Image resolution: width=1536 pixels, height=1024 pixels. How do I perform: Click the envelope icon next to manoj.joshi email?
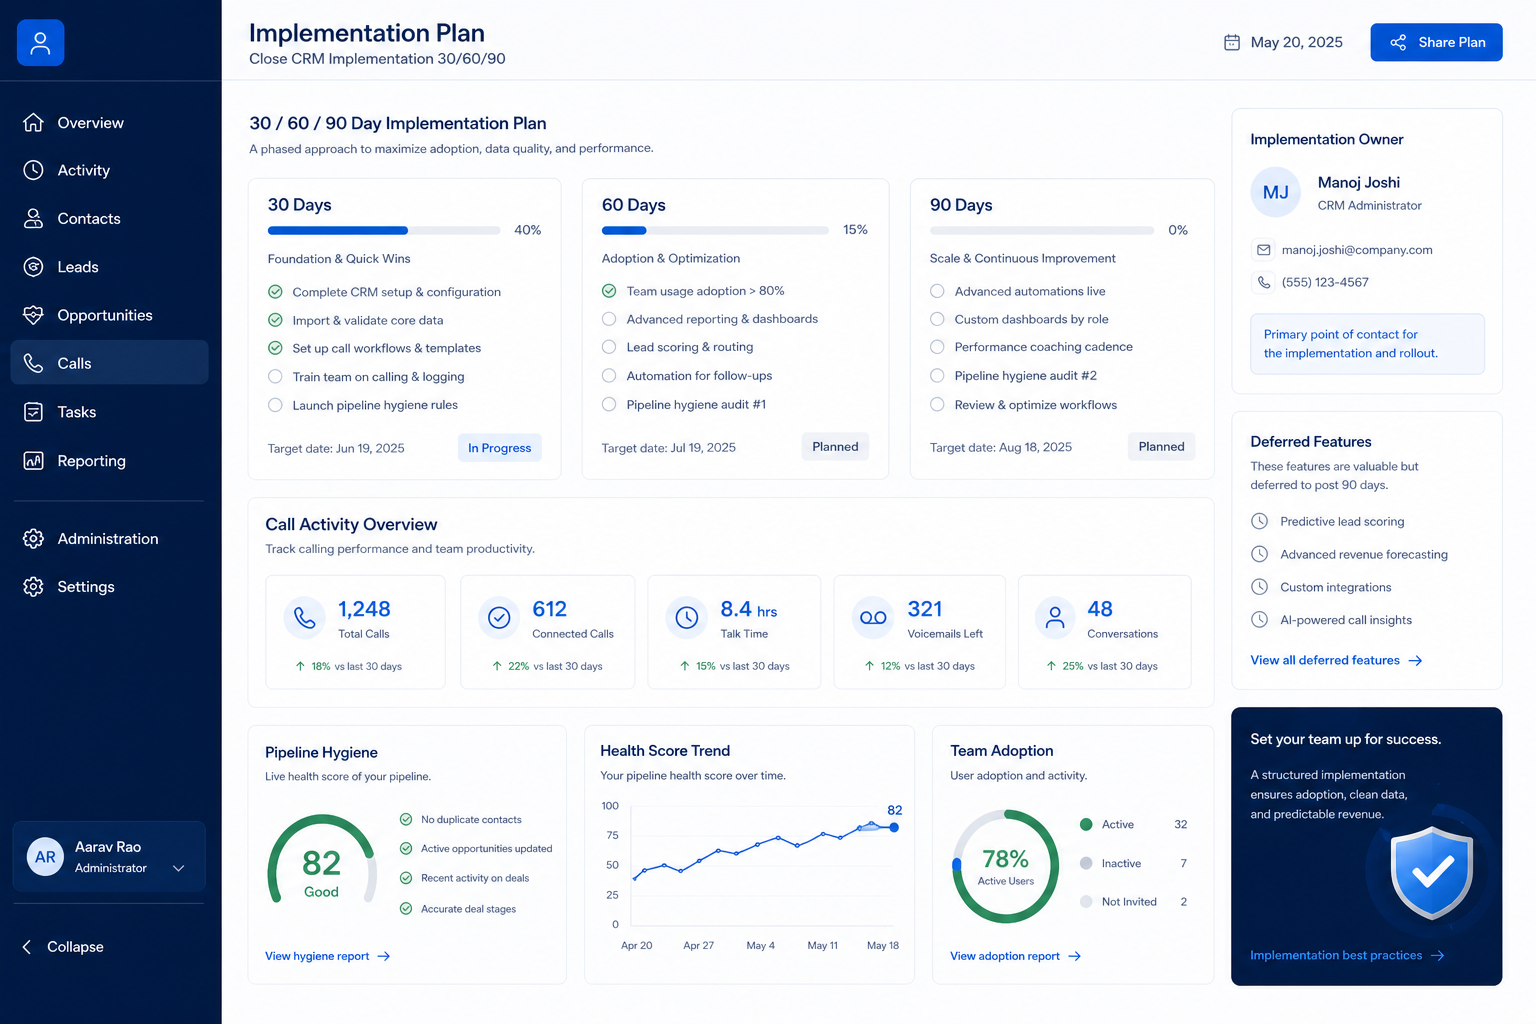coord(1263,250)
